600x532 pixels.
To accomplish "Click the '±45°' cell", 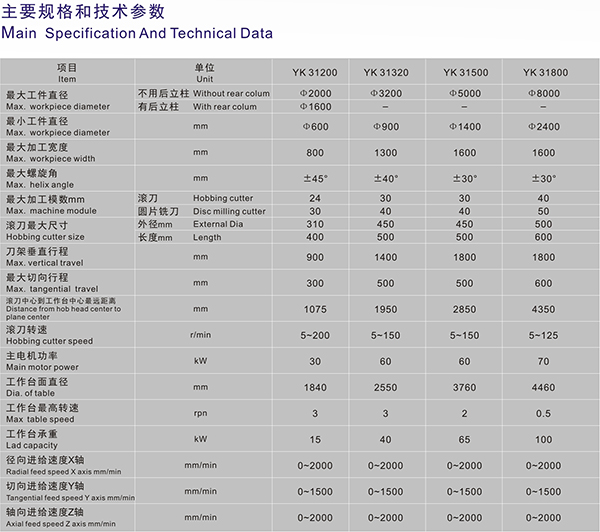I will 315,179.
